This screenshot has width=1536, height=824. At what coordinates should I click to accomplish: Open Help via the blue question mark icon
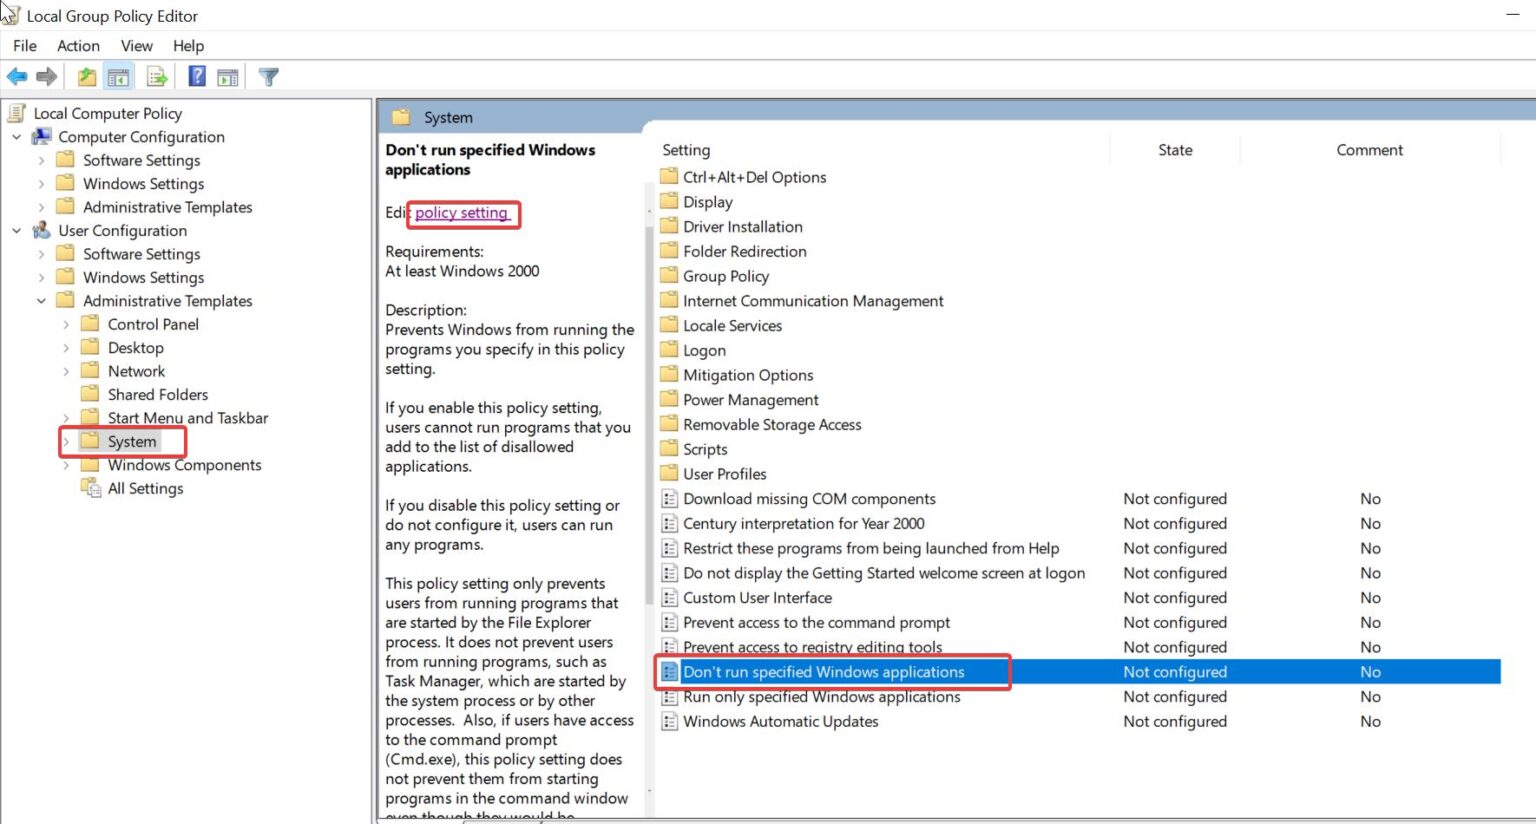pyautogui.click(x=196, y=76)
